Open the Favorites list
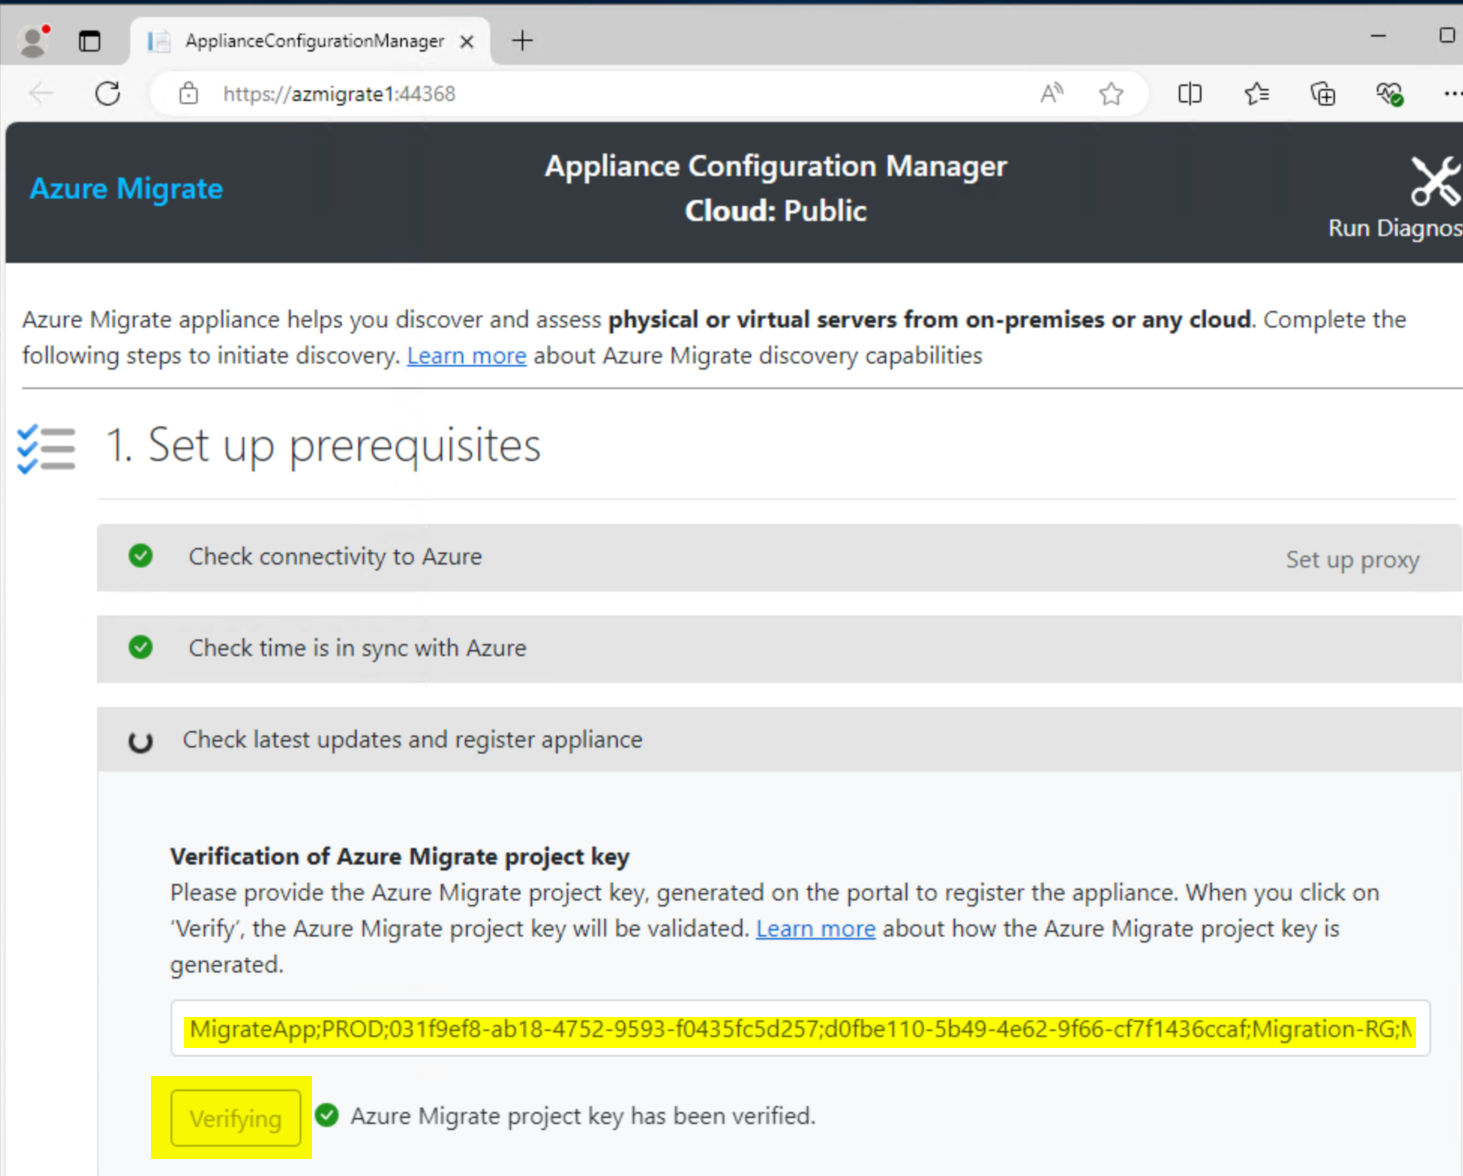This screenshot has height=1176, width=1463. [1257, 94]
